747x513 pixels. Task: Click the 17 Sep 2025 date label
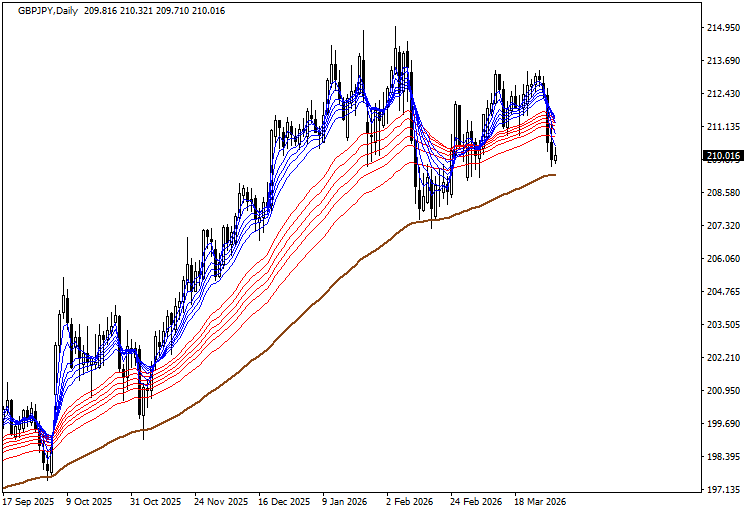(28, 502)
